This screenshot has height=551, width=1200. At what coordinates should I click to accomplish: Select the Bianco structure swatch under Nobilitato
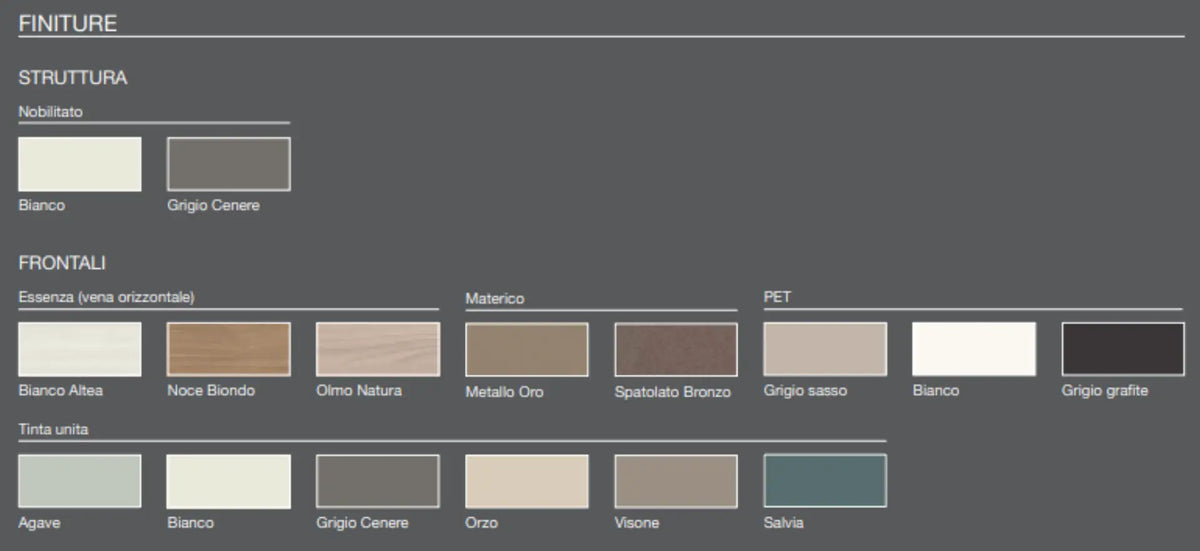[x=80, y=164]
